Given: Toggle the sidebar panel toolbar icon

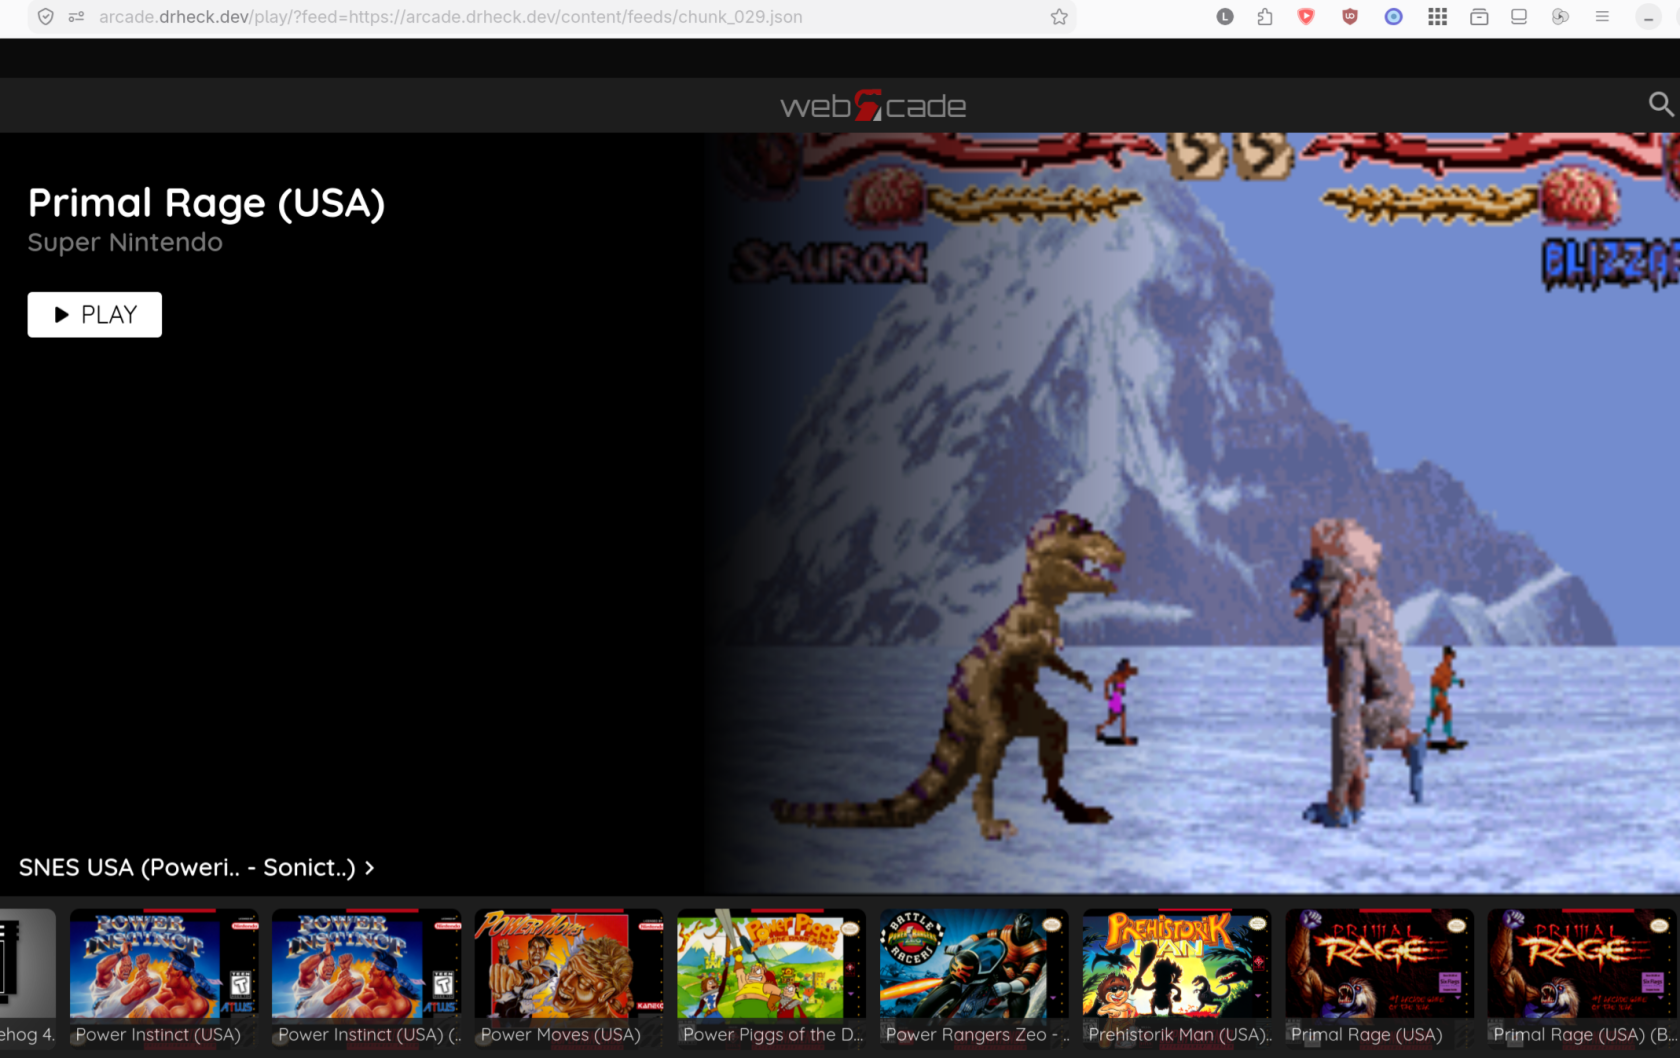Looking at the screenshot, I should pos(1519,17).
